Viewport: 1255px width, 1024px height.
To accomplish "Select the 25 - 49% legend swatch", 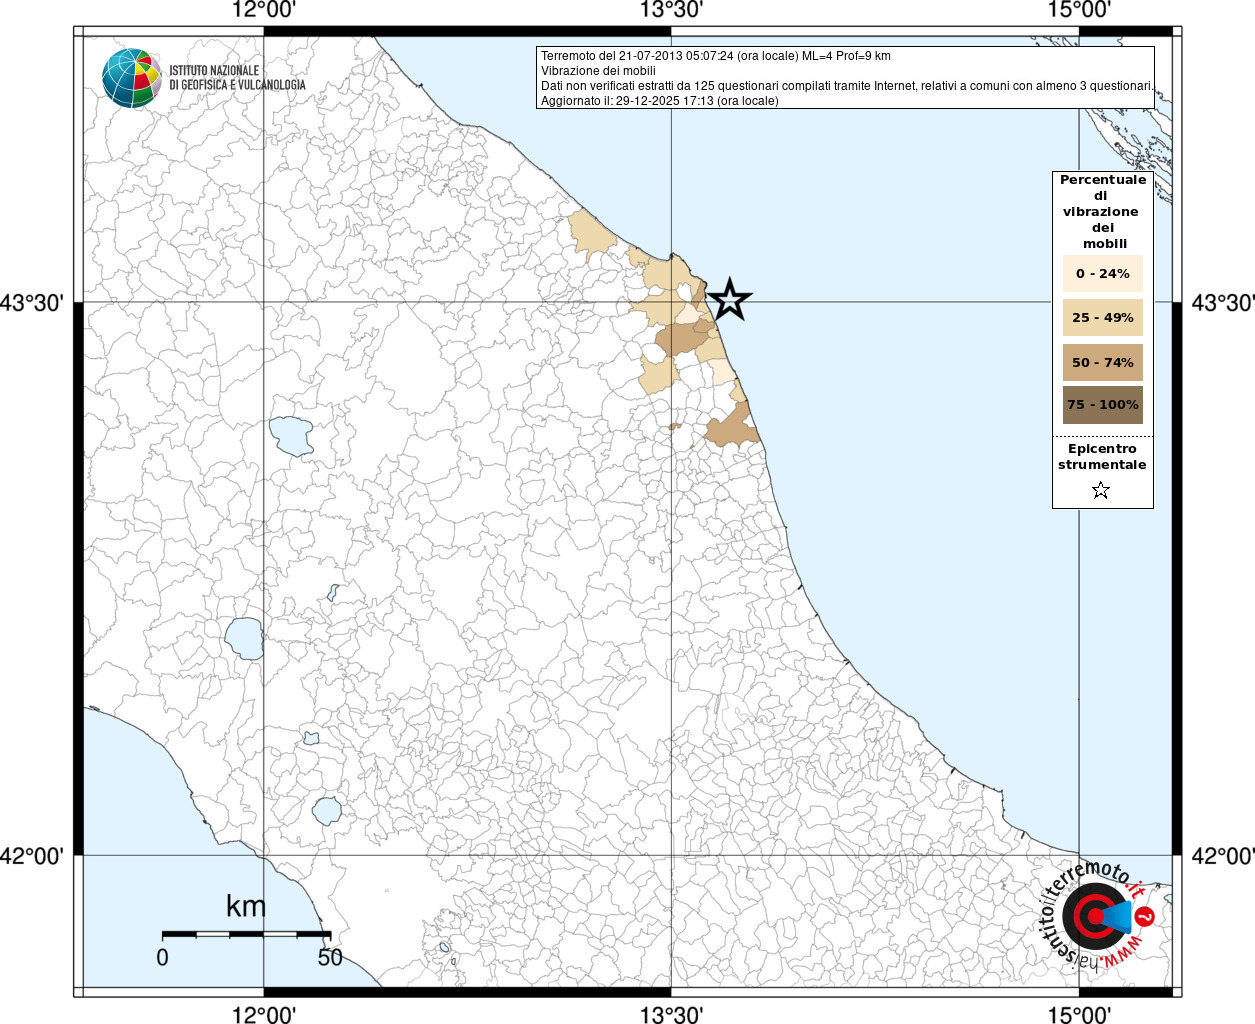I will [1103, 318].
